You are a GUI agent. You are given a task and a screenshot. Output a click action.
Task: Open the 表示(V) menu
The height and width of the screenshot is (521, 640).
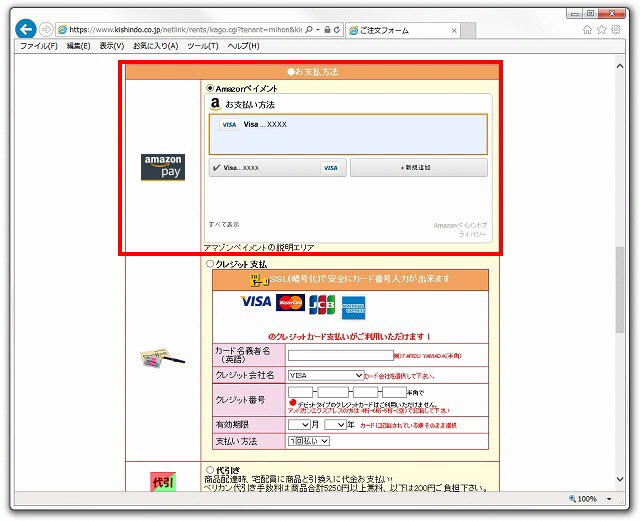tap(112, 46)
